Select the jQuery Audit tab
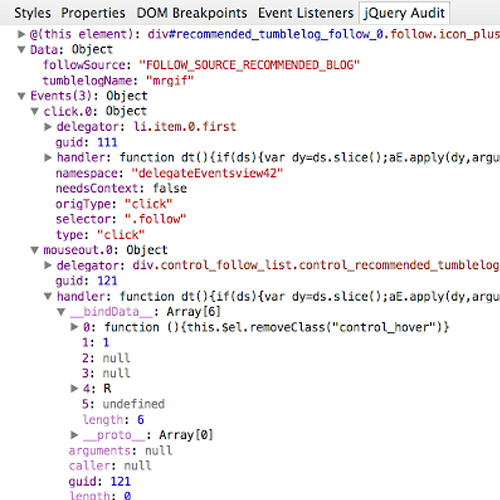The height and width of the screenshot is (500, 500). 404,13
